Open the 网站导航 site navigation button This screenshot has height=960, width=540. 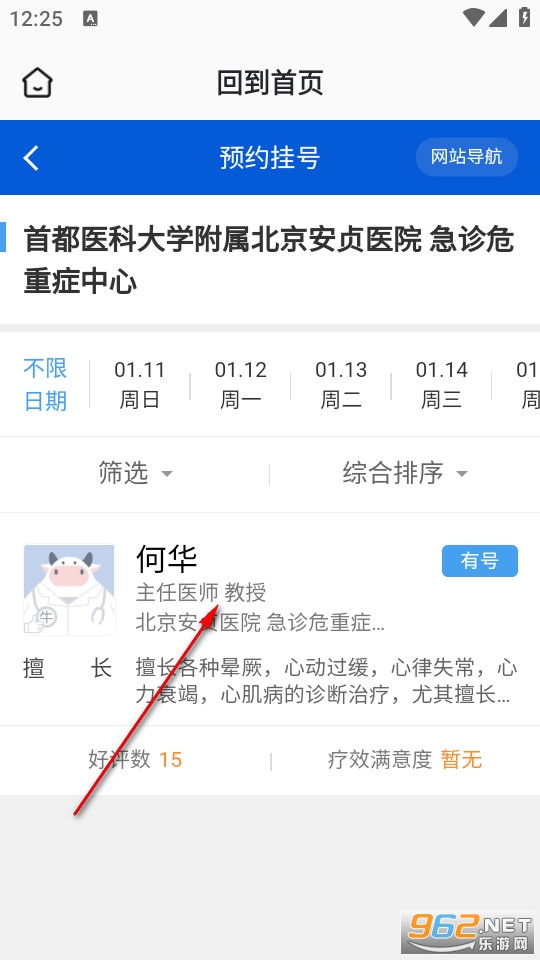(x=467, y=157)
